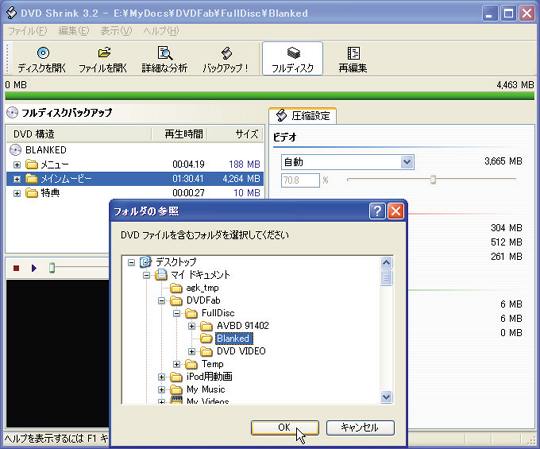Maximize the DVD Shrink window
Image resolution: width=540 pixels, height=449 pixels.
coord(508,14)
